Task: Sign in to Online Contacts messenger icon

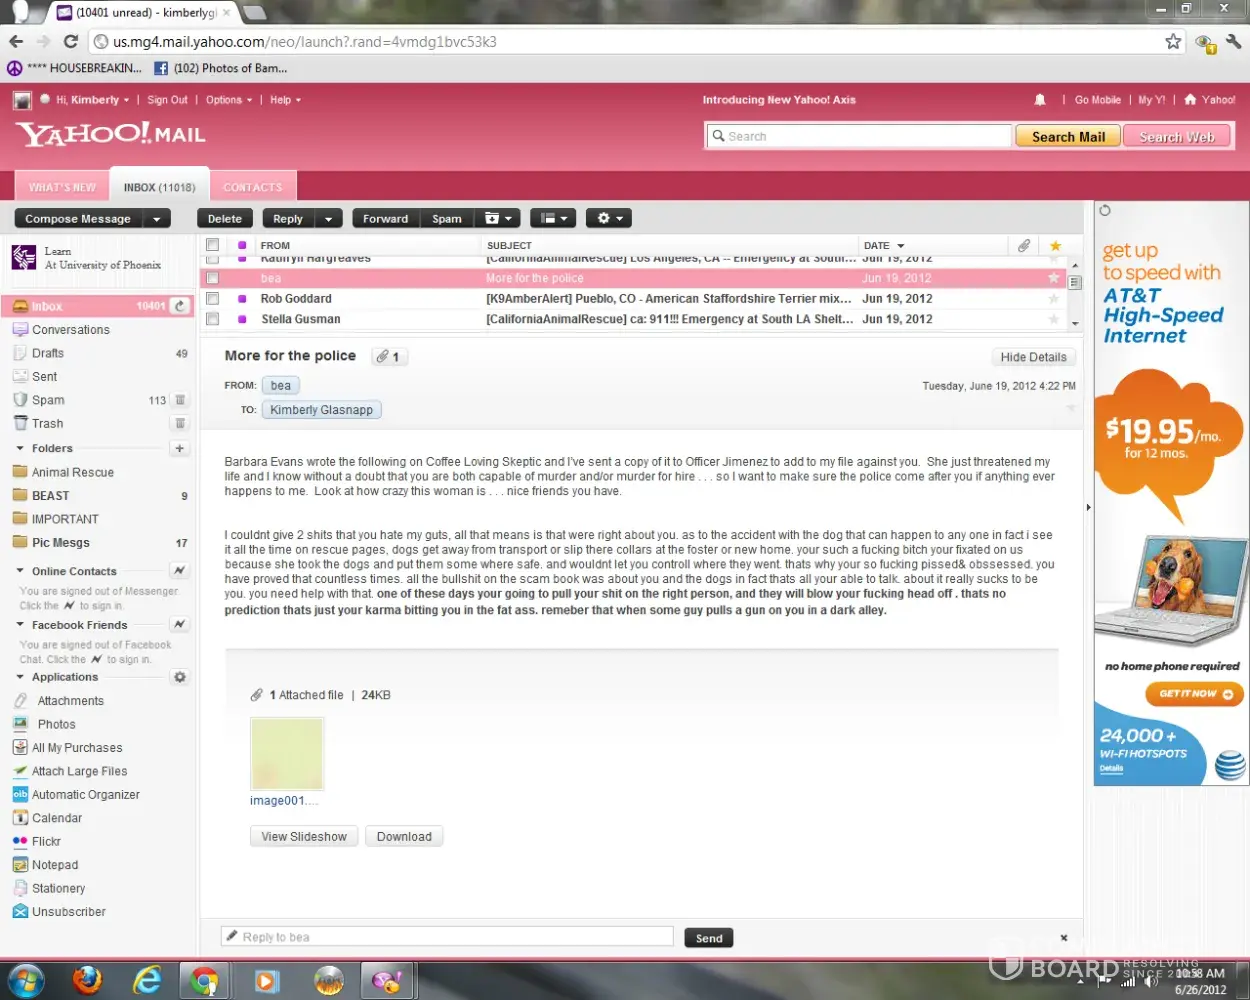Action: pyautogui.click(x=179, y=571)
